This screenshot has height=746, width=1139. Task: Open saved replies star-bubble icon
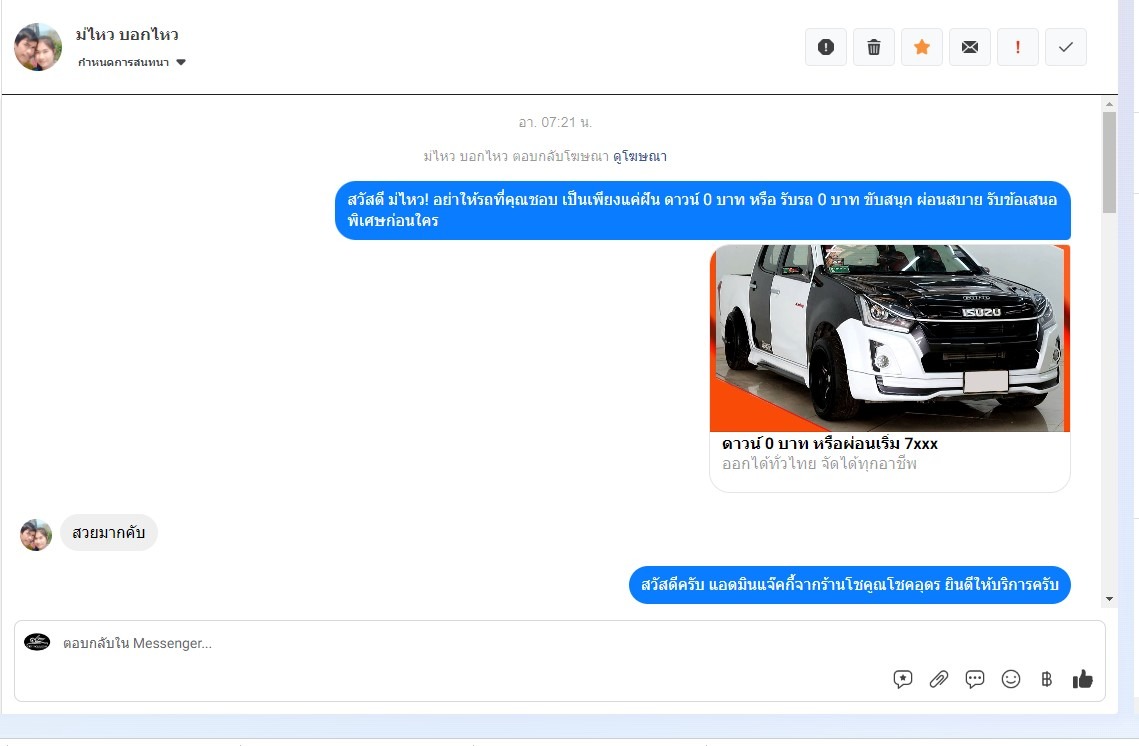click(902, 679)
